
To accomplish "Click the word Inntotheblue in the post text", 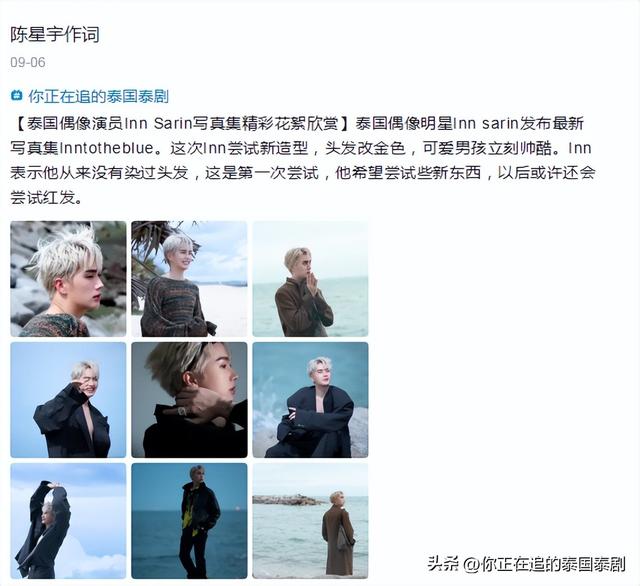I will [x=107, y=148].
